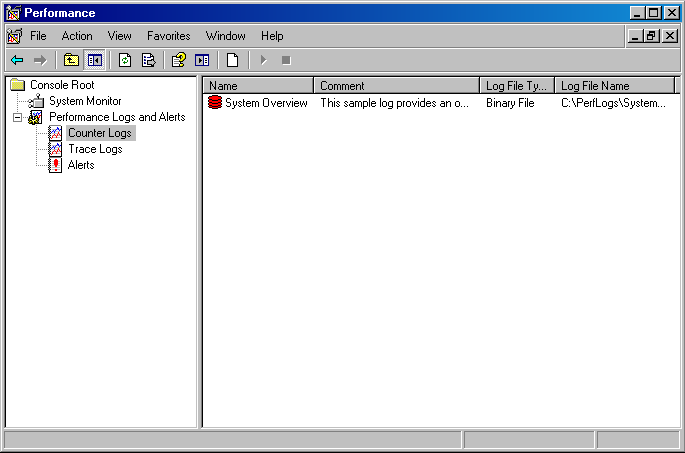Open the Help menu

[272, 36]
